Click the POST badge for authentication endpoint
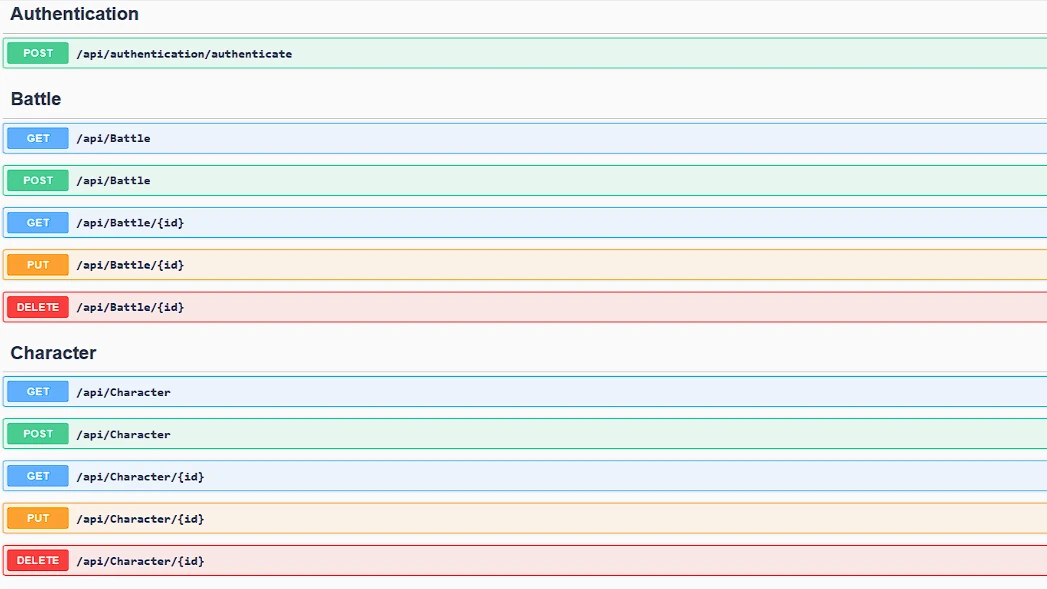 (x=38, y=53)
